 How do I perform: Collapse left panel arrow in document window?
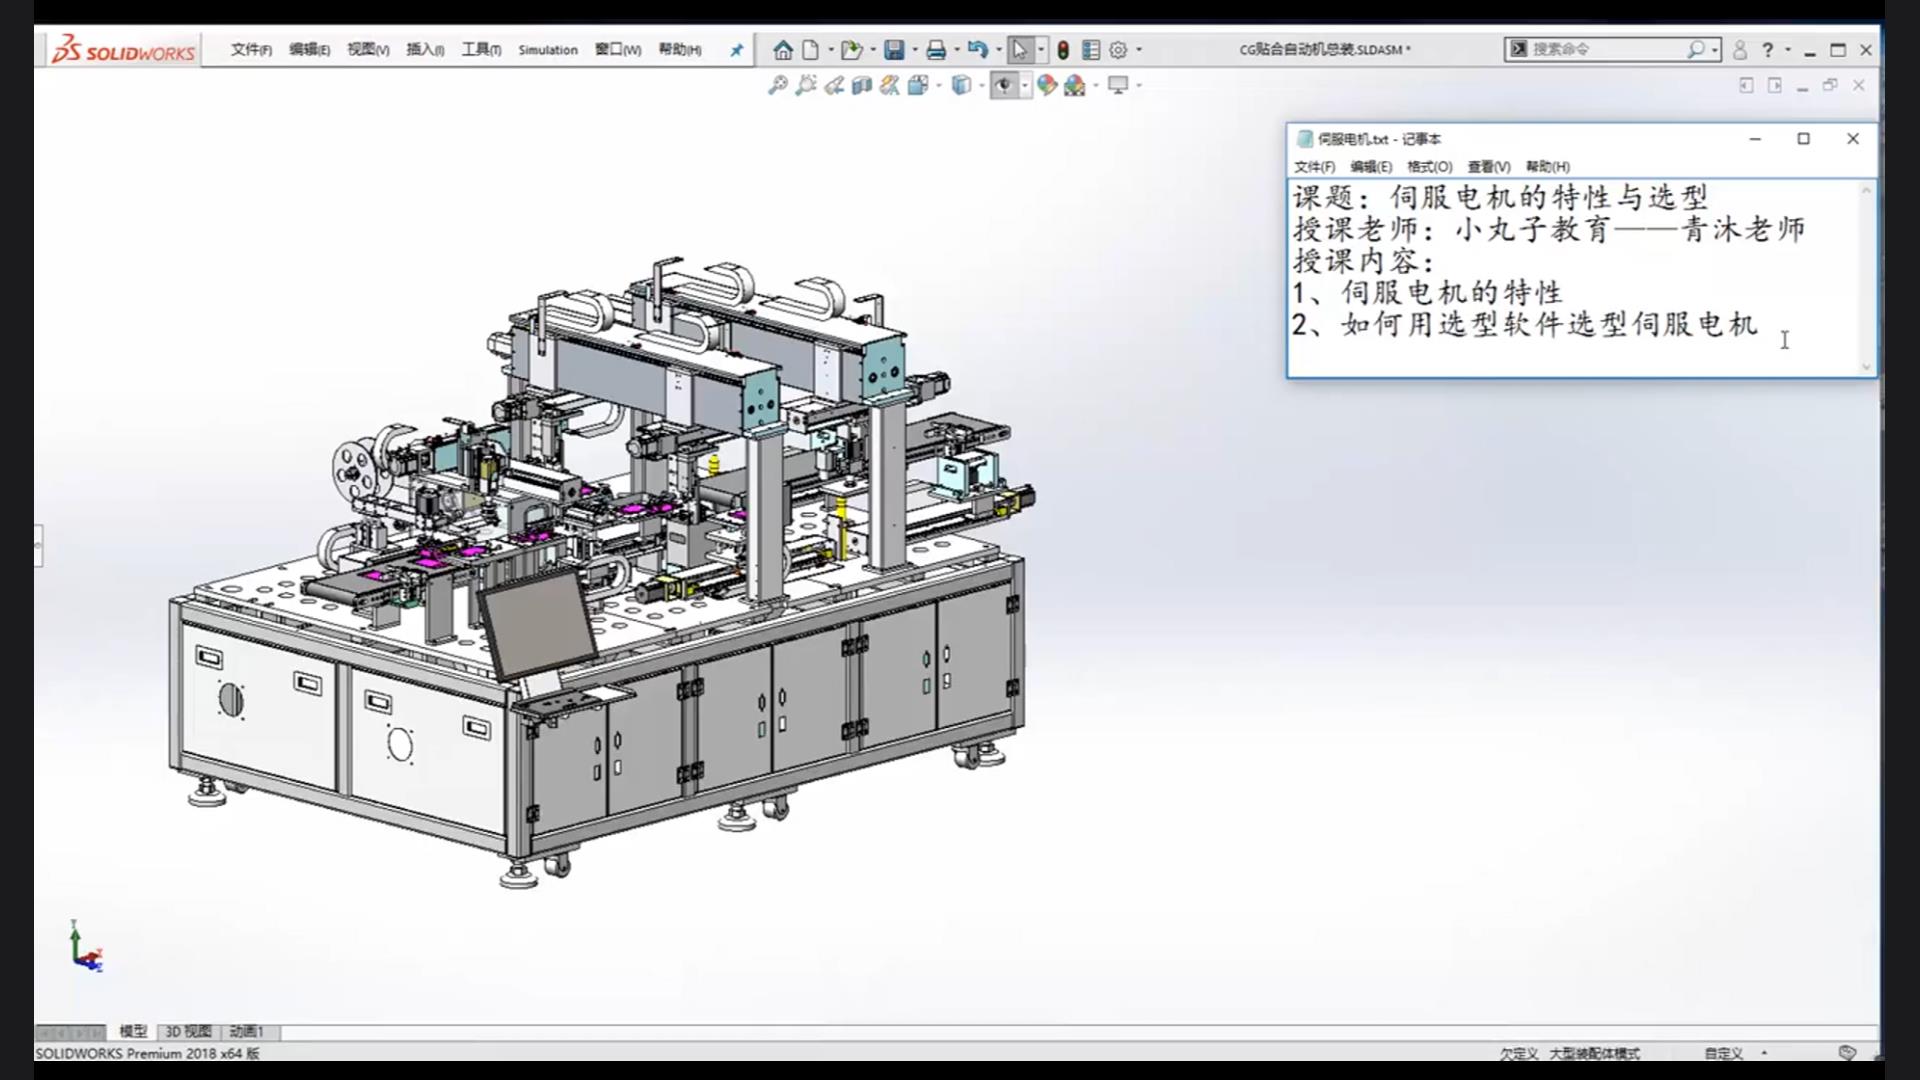pos(1746,86)
